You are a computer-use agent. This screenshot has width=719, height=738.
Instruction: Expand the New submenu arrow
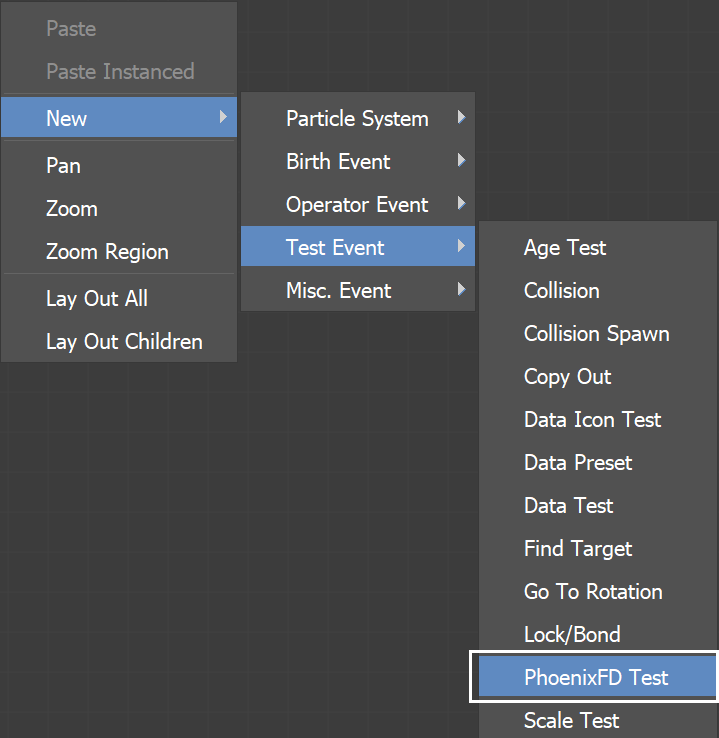click(x=224, y=117)
